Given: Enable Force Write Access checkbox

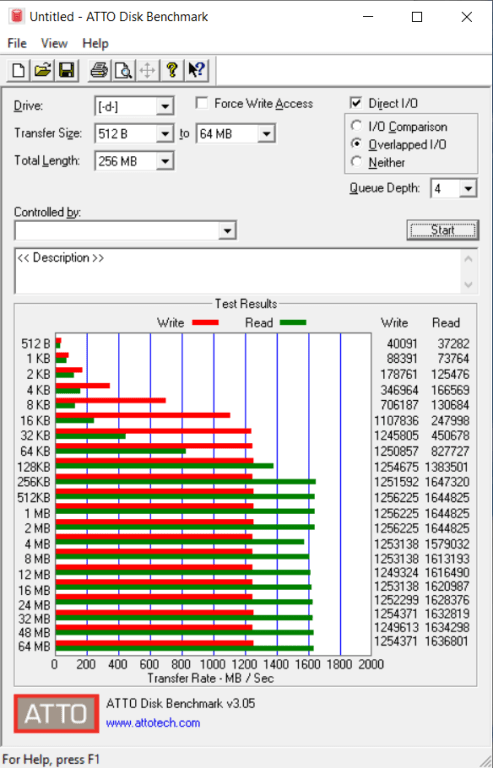Looking at the screenshot, I should [201, 103].
